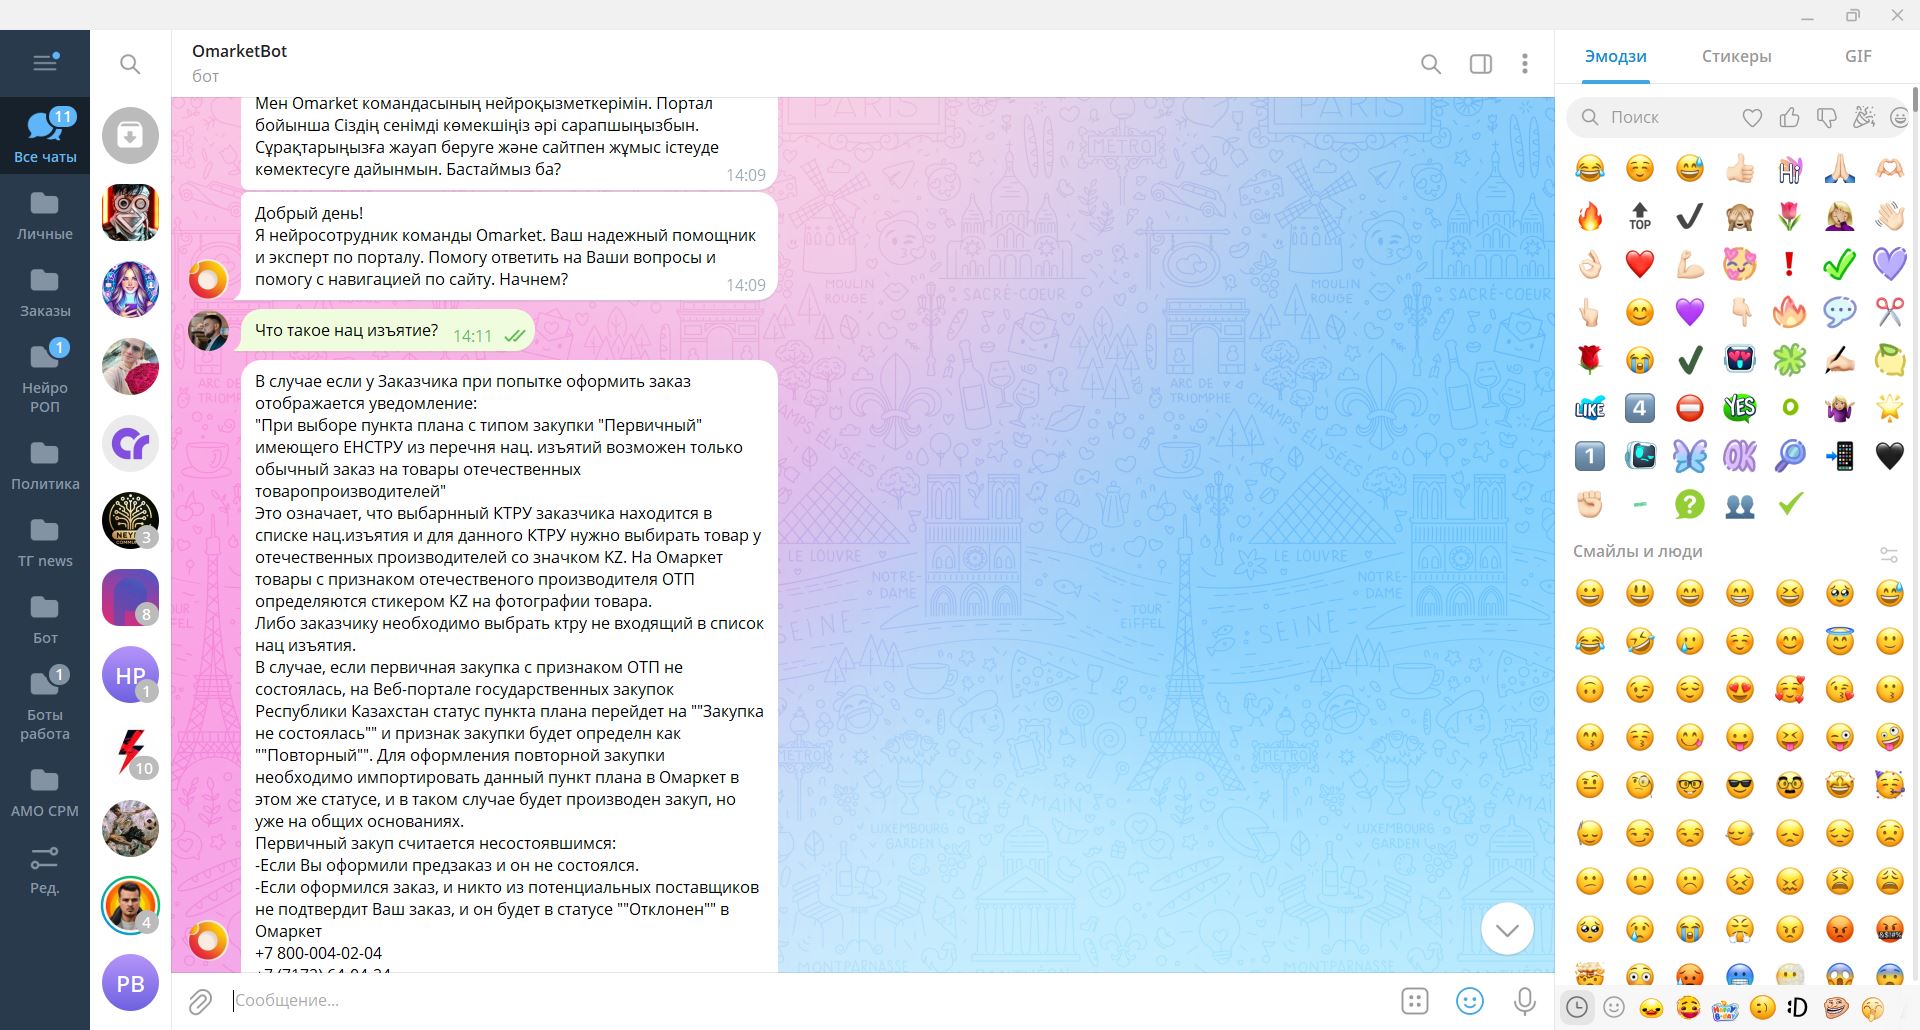
Task: Click the attach file paperclip icon
Action: point(200,1001)
